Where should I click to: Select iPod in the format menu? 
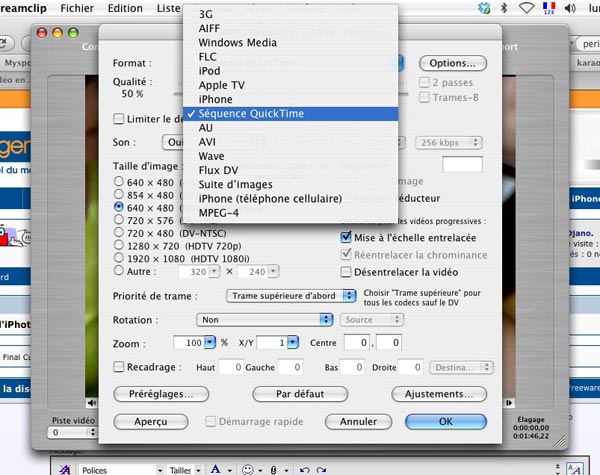pos(290,71)
